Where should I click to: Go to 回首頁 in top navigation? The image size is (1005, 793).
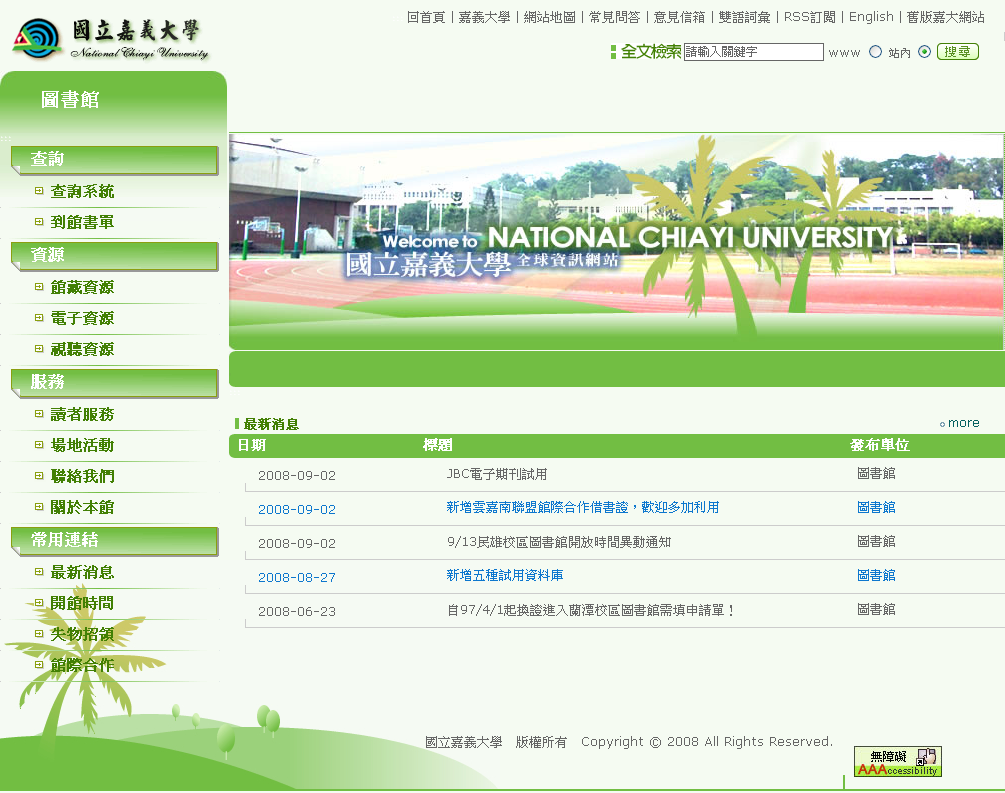[426, 17]
